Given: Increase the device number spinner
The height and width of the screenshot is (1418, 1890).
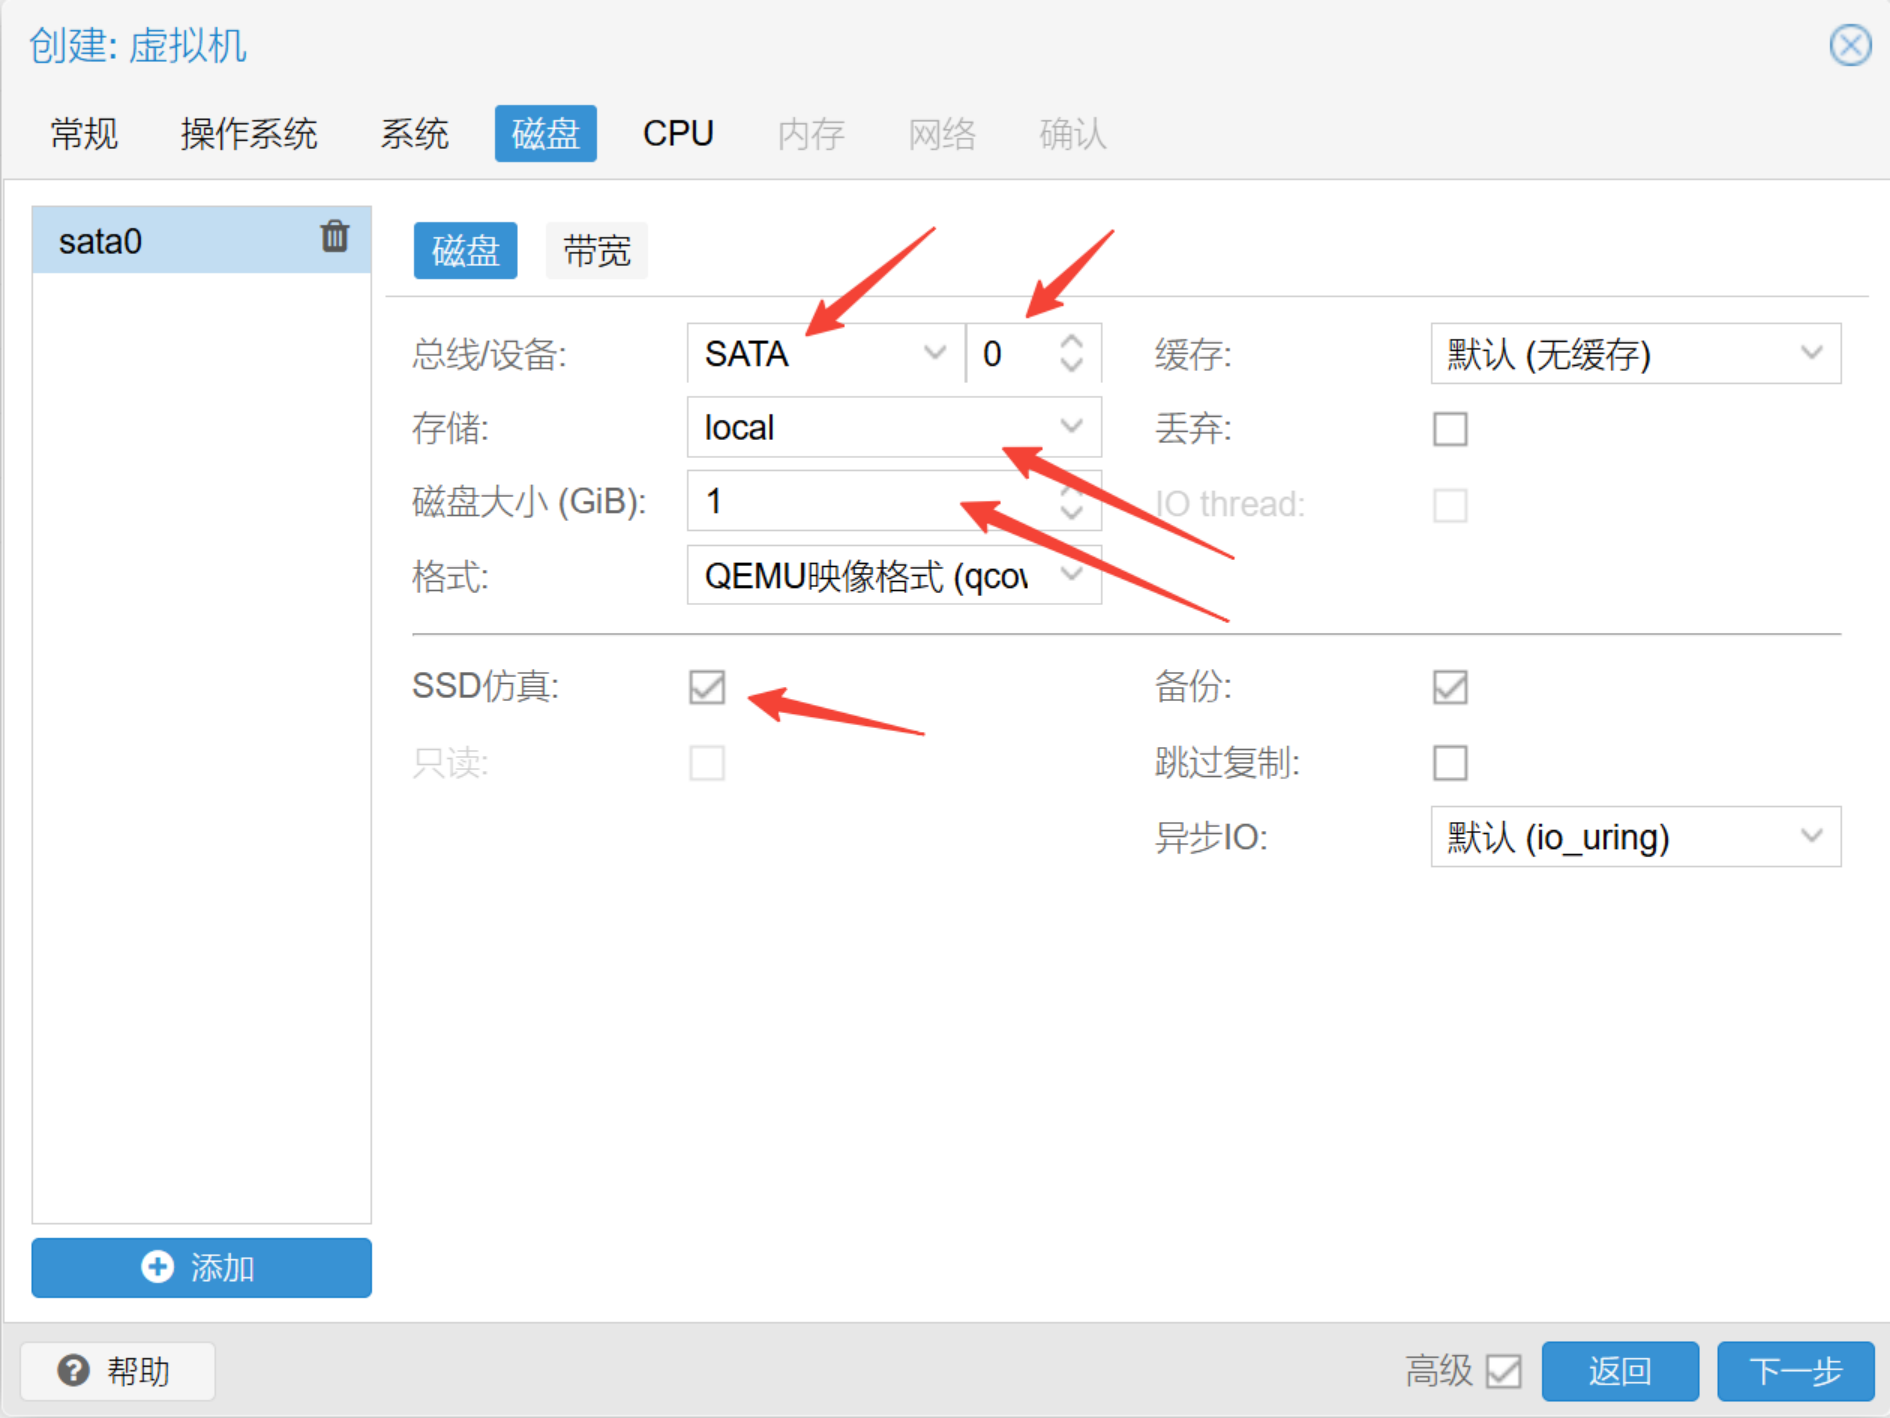Looking at the screenshot, I should tap(1071, 342).
